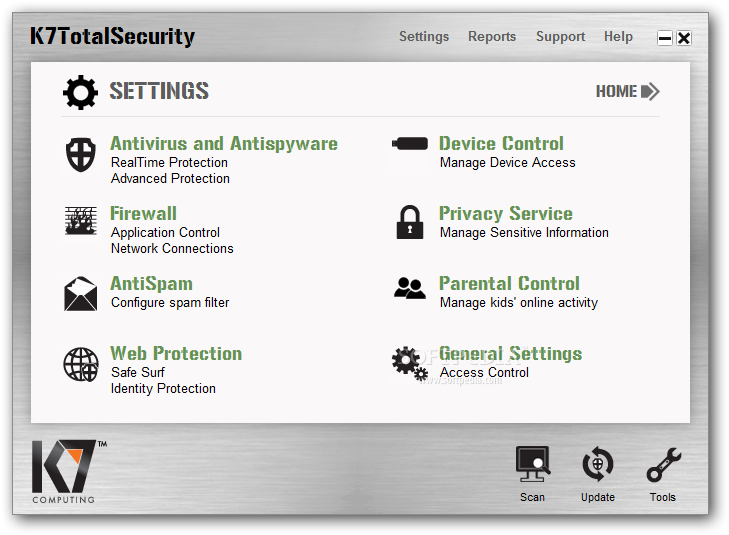Click the Update icon
The height and width of the screenshot is (535, 729).
coord(597,474)
